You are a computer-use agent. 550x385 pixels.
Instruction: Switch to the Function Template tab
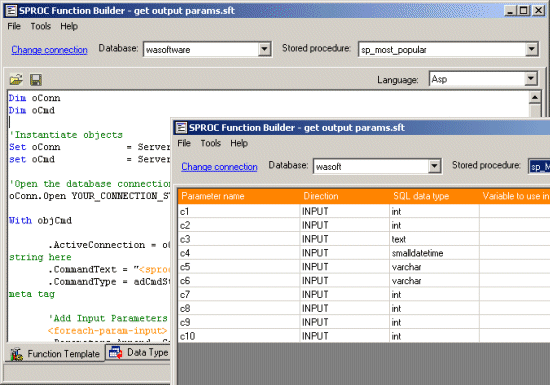coord(55,353)
